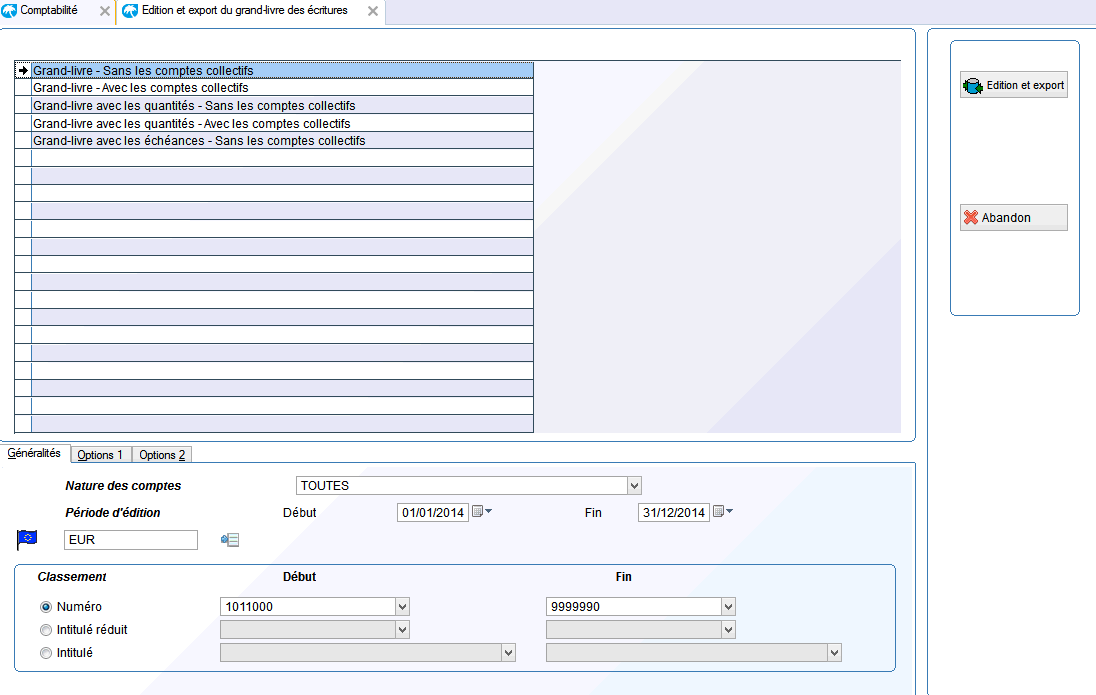
Task: Click the printer icon on Edition et export
Action: [970, 84]
